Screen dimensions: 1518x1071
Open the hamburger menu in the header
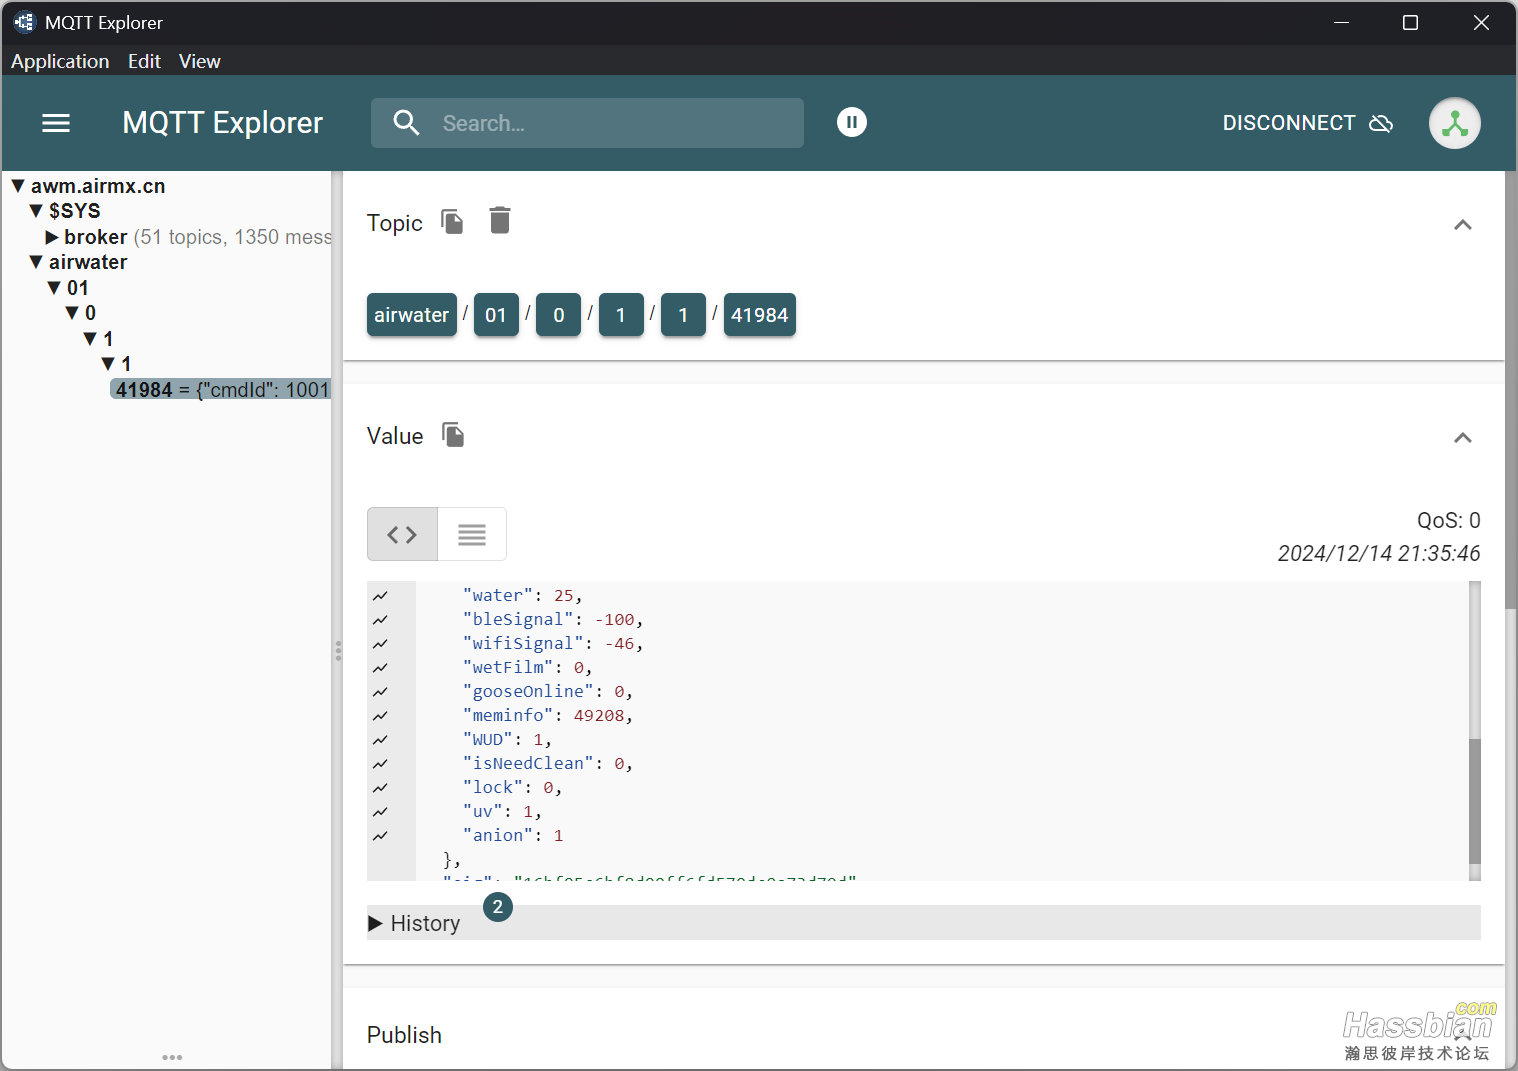click(x=56, y=123)
